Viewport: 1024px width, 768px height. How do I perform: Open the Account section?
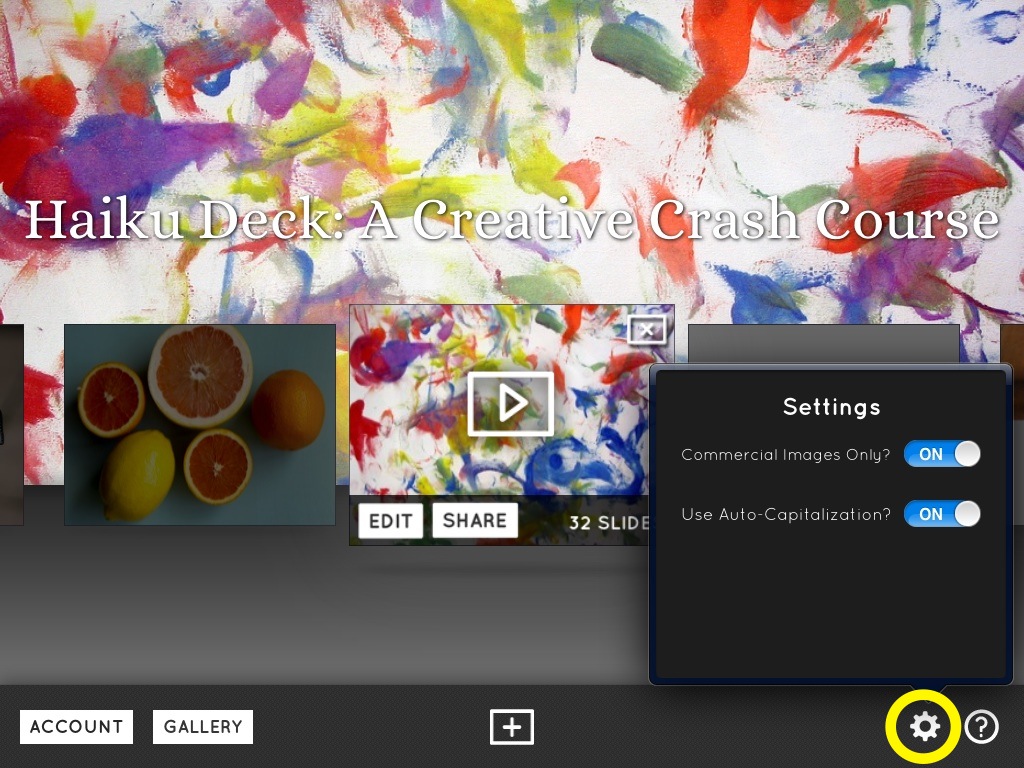tap(76, 727)
